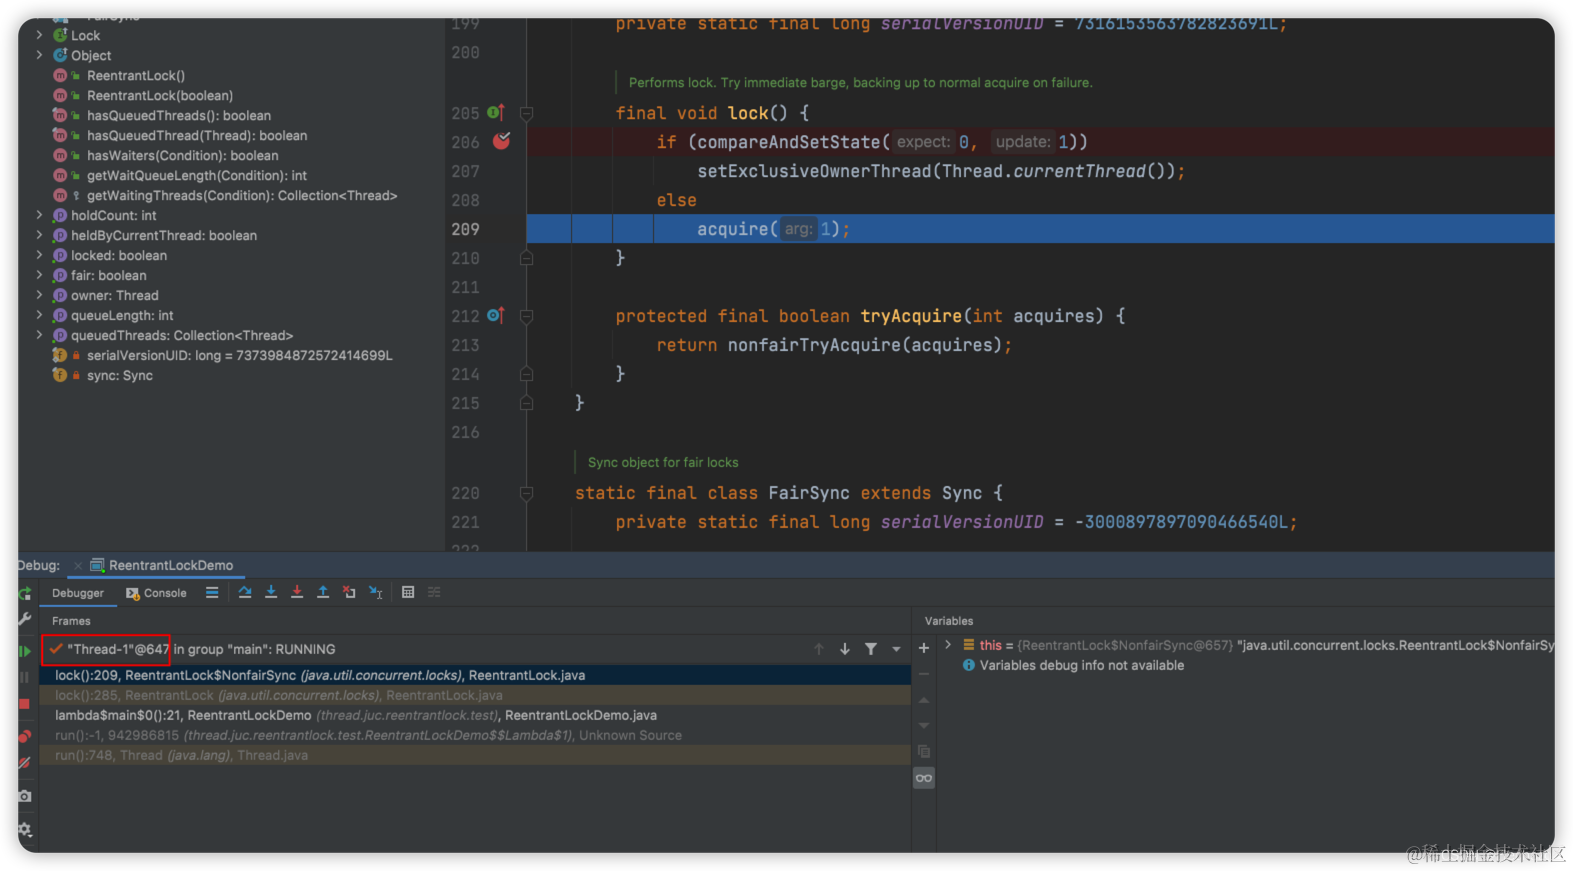The height and width of the screenshot is (871, 1573).
Task: Toggle Mute Breakpoints in the debug sidebar
Action: [x=25, y=763]
